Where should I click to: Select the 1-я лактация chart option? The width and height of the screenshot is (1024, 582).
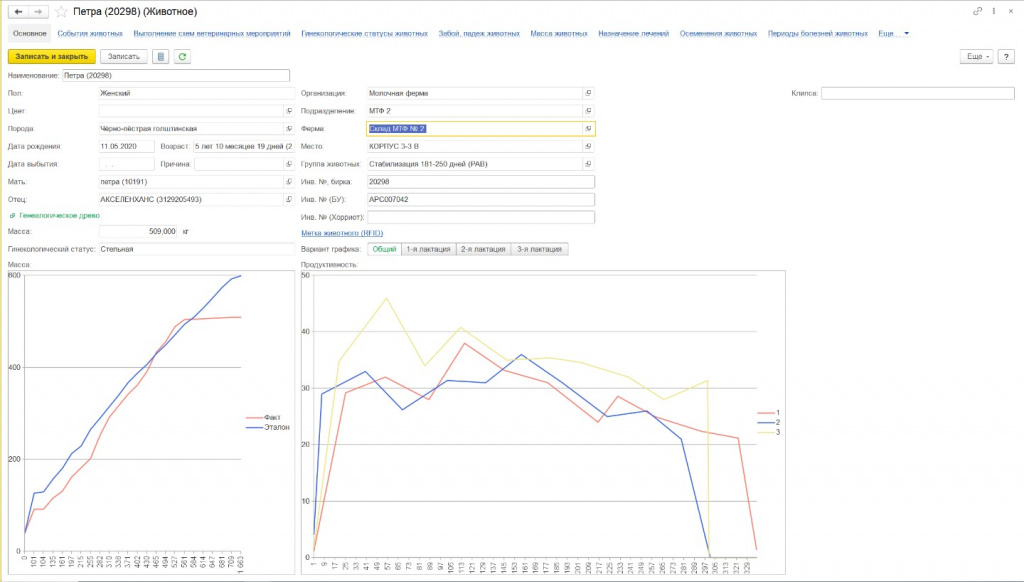pos(428,249)
